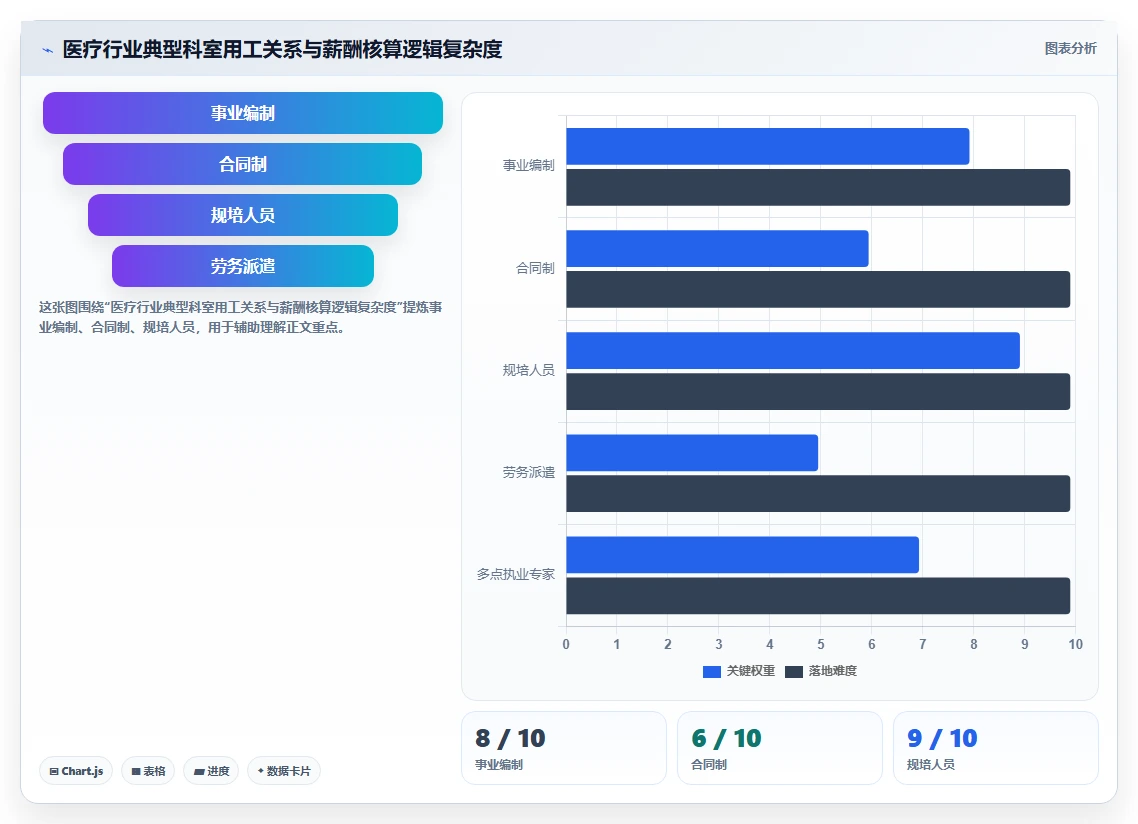This screenshot has height=824, width=1138.
Task: Toggle the 关键权重 legend series
Action: pos(739,671)
